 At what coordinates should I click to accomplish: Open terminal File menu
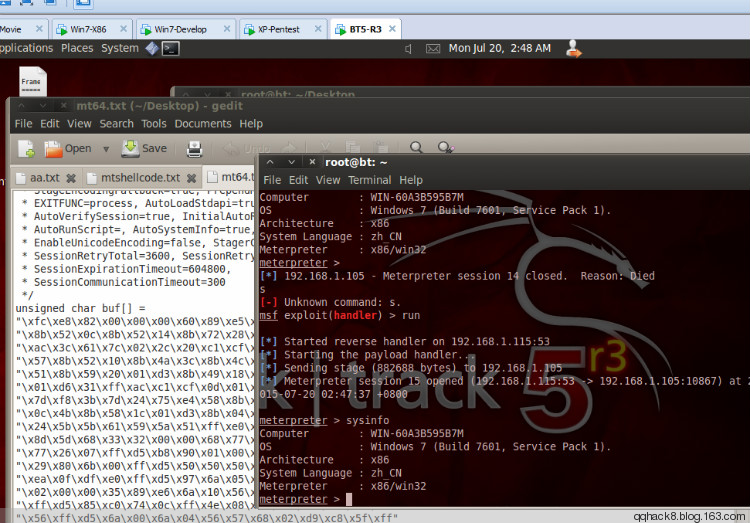(272, 180)
